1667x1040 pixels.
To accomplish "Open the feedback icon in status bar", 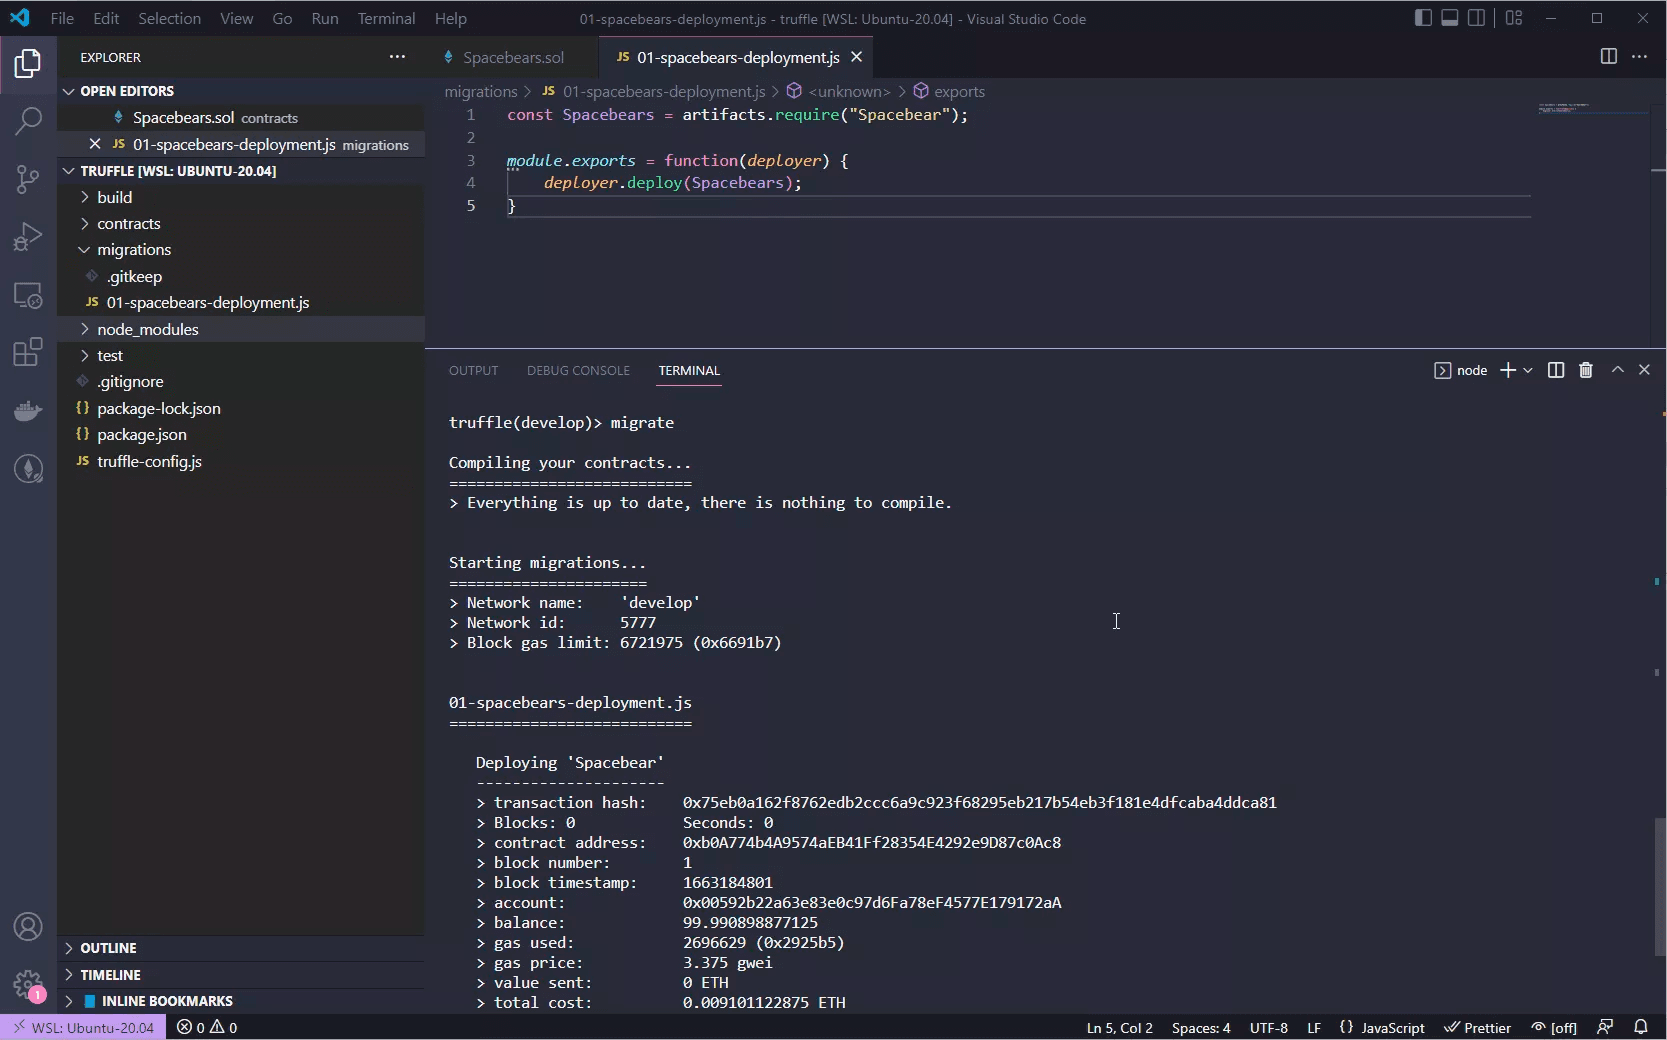I will (1605, 1027).
